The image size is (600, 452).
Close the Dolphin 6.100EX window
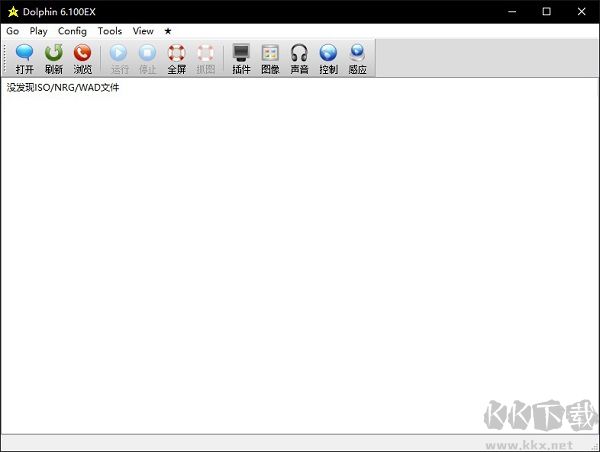tap(581, 12)
